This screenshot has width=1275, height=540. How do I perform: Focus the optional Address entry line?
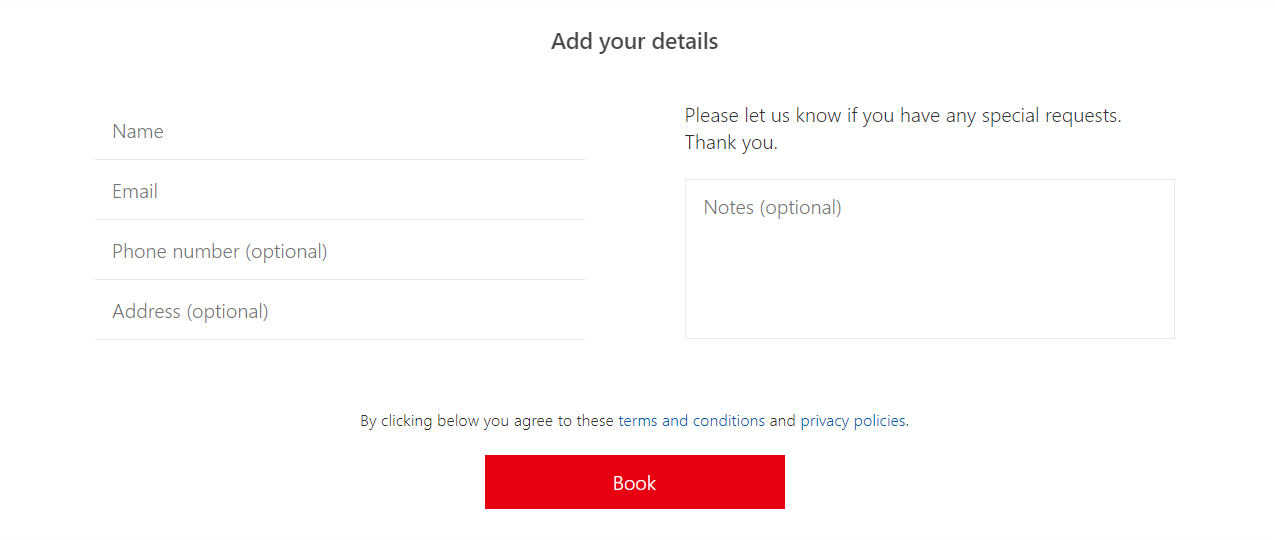340,311
